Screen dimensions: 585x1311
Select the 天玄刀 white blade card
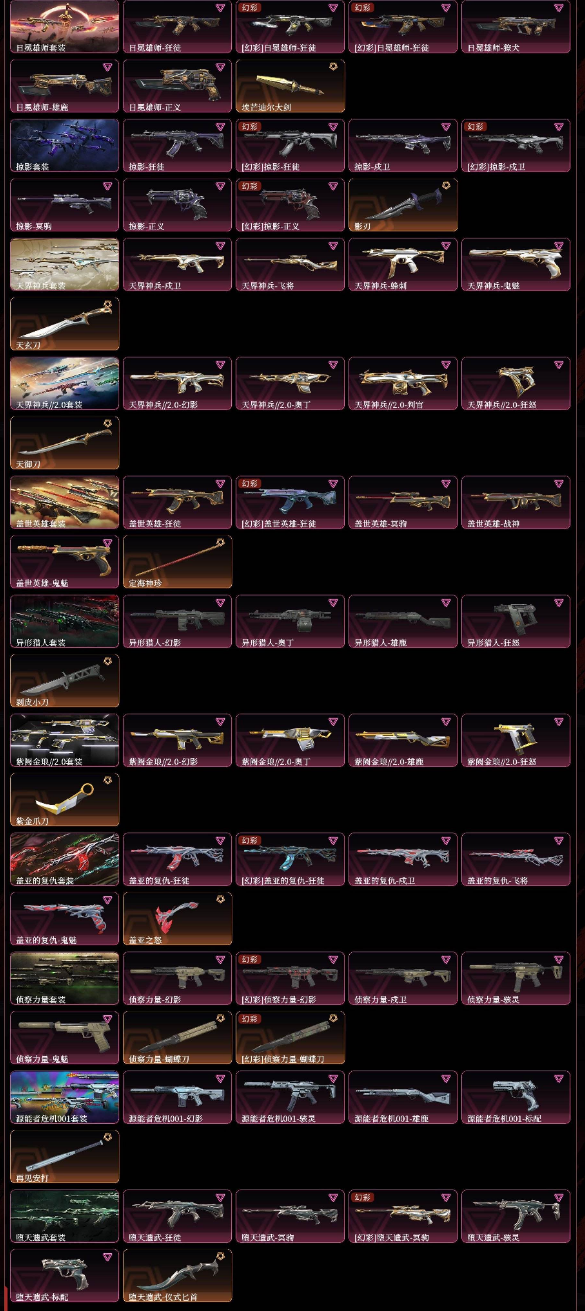click(64, 325)
